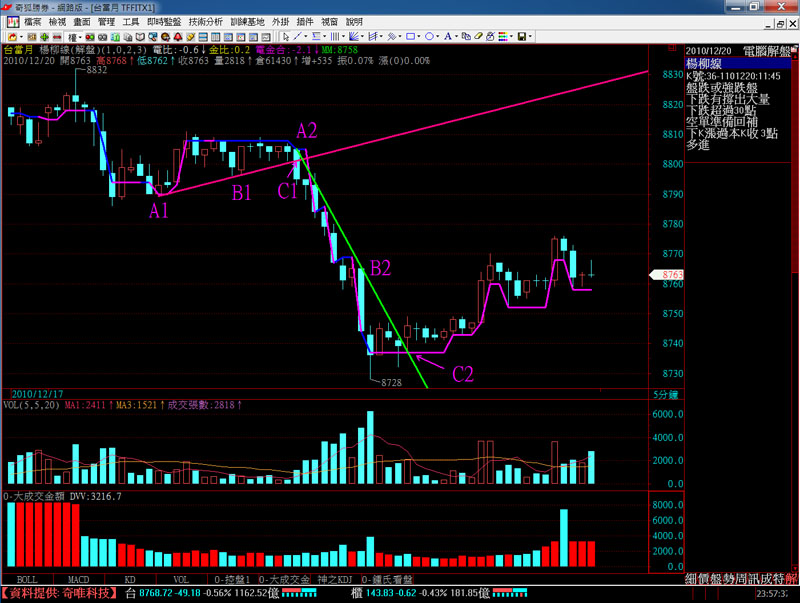This screenshot has height=603, width=800.
Task: Open the dropdown arrow beside color palette
Action: (x=511, y=36)
